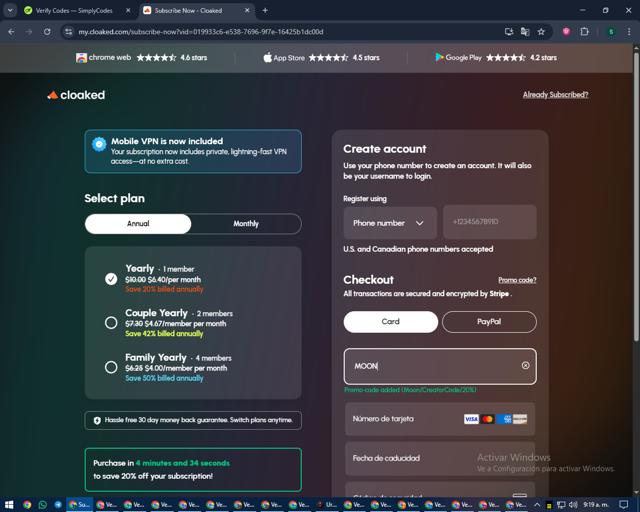Click the phone number input field
The width and height of the screenshot is (640, 512).
490,222
